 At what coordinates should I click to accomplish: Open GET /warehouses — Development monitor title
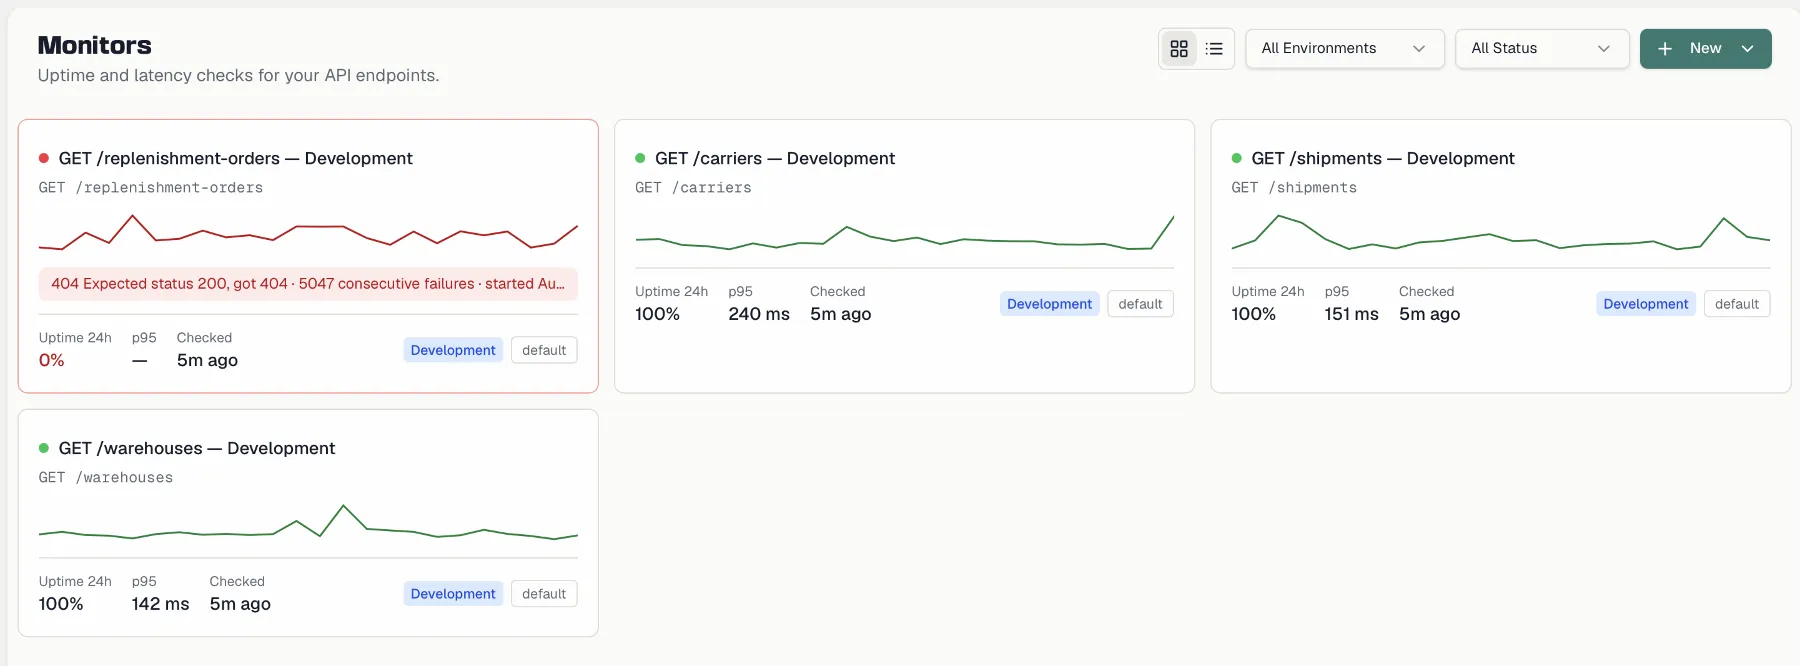(197, 448)
